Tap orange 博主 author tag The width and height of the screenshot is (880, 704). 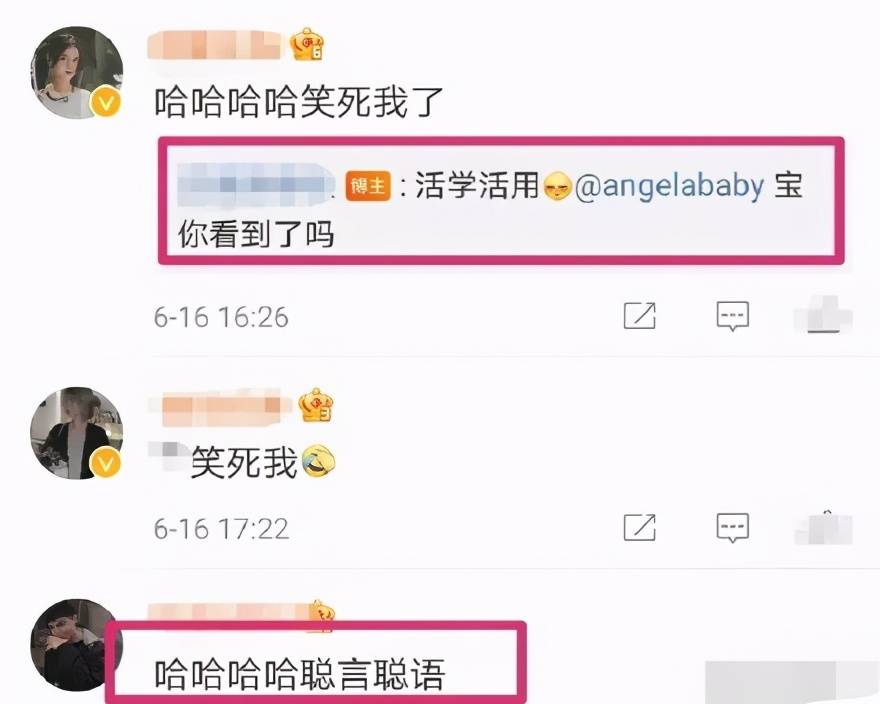tap(368, 185)
